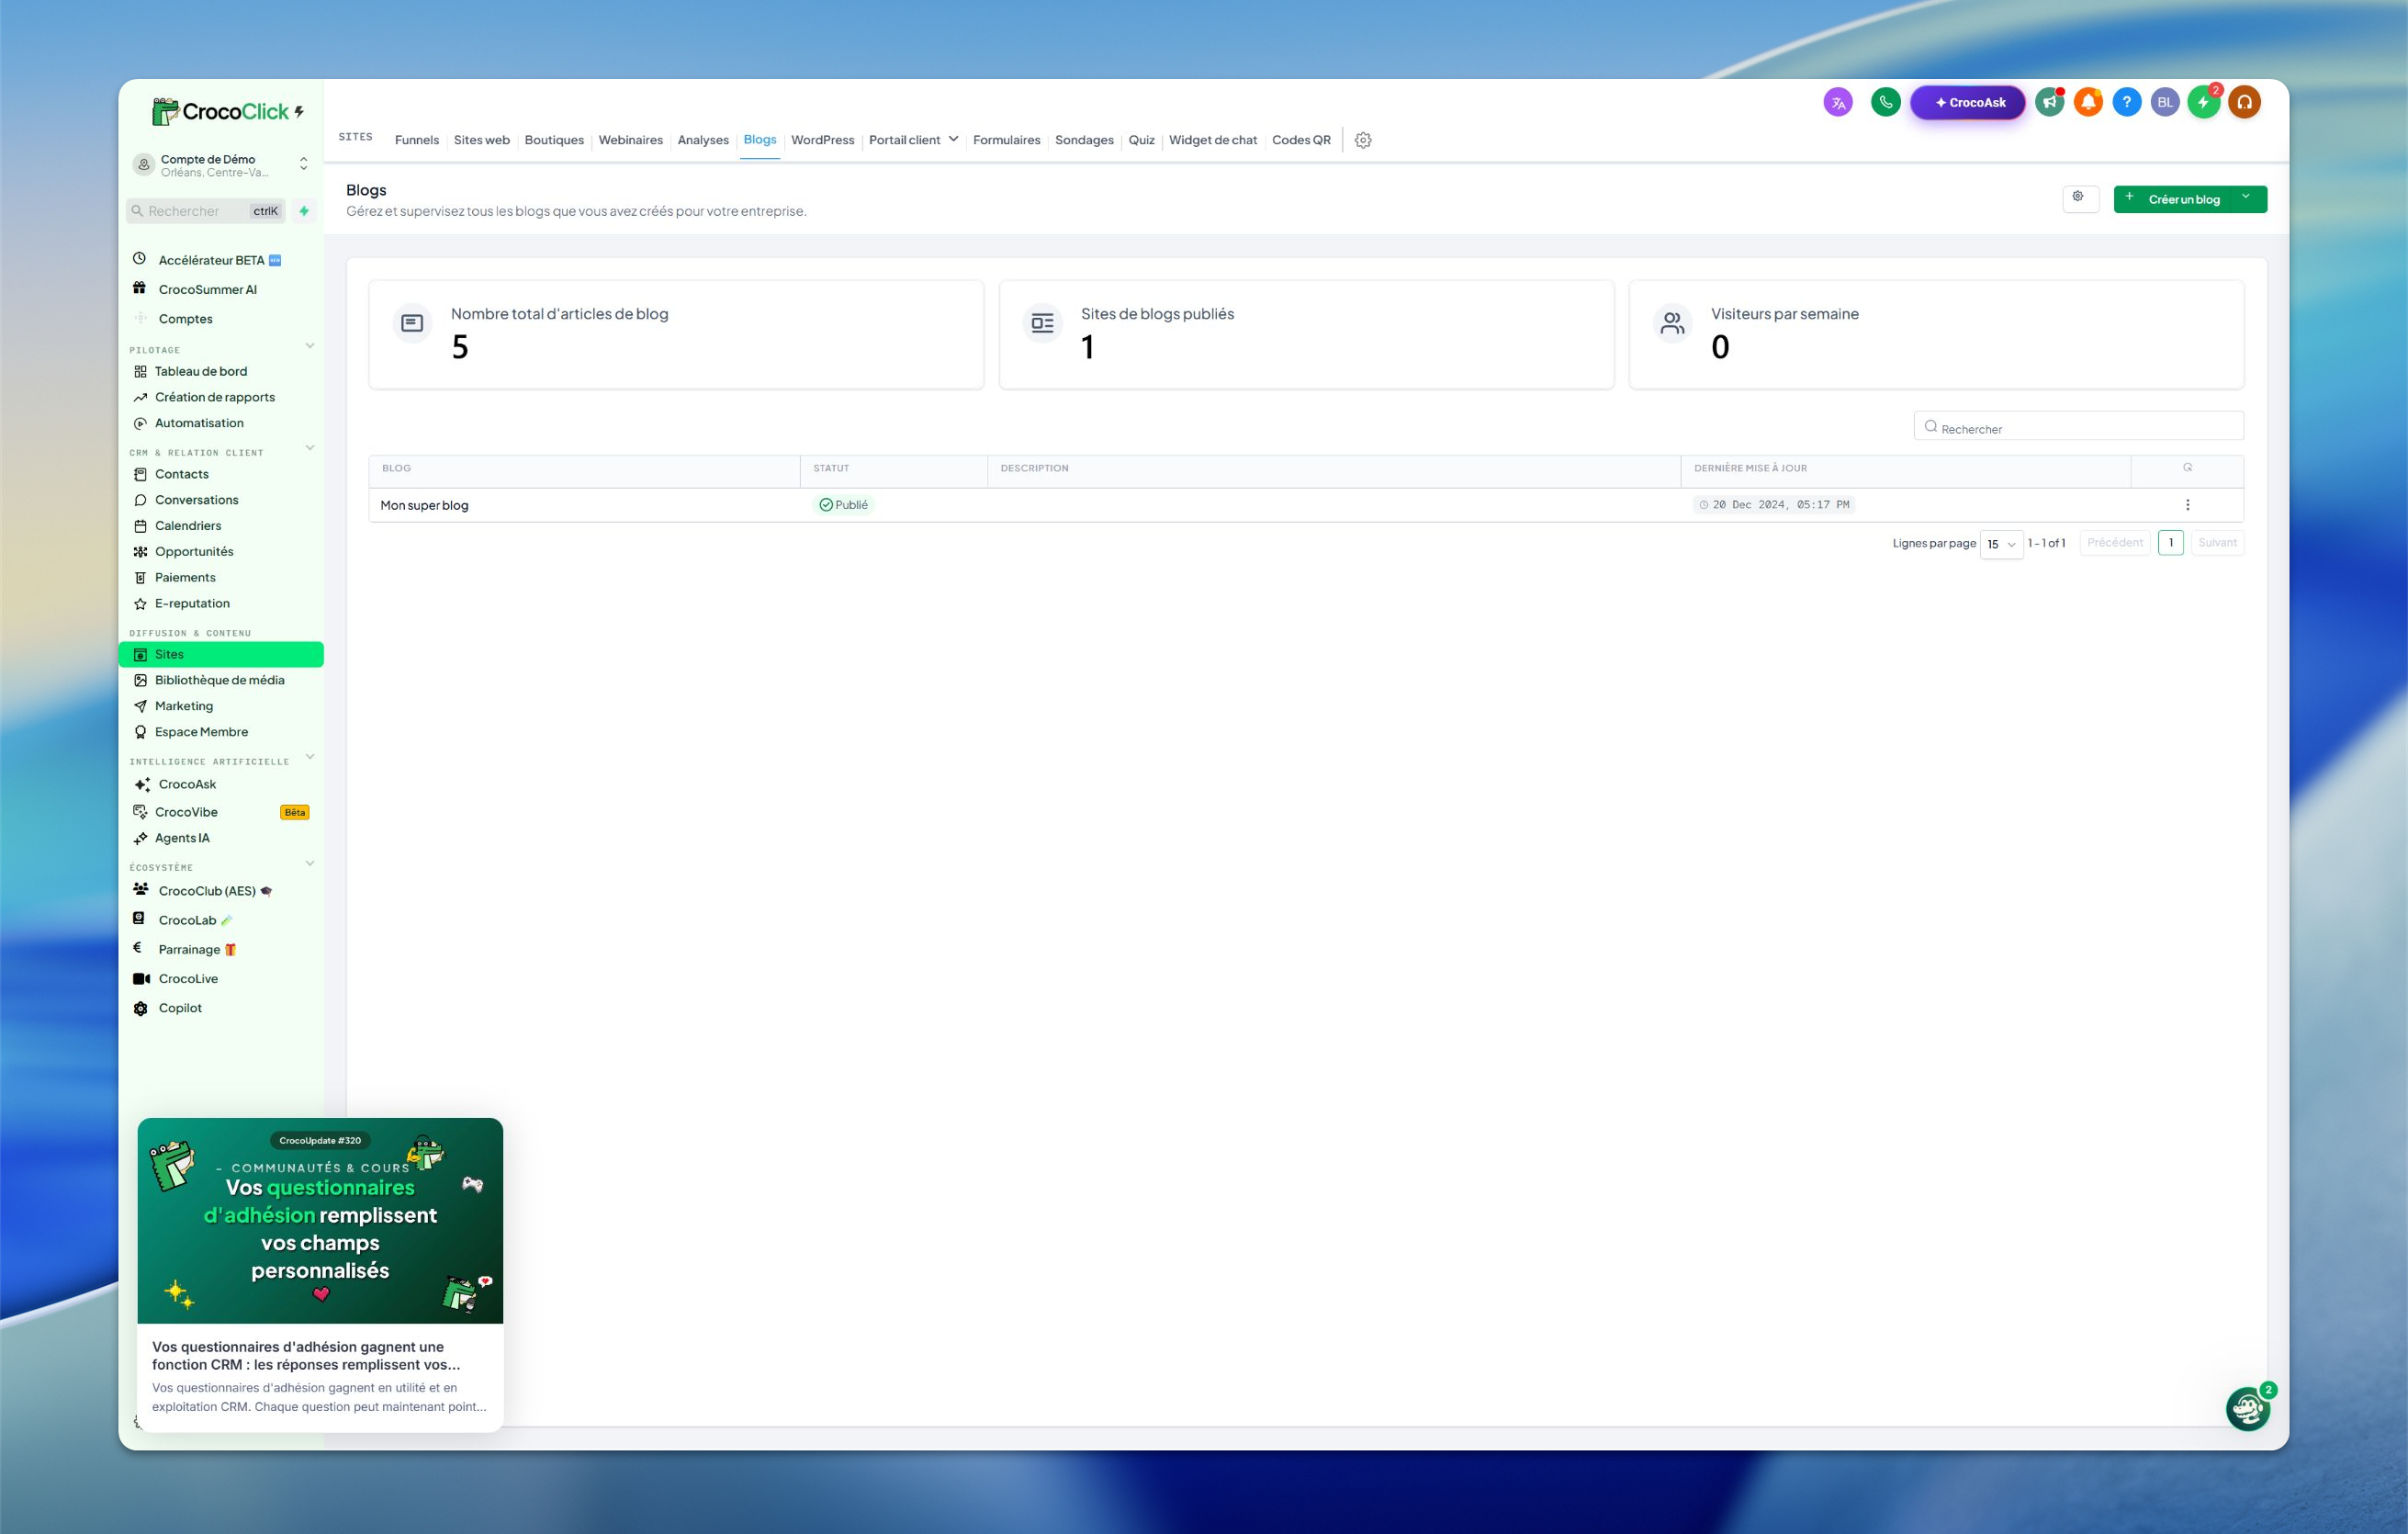Screen dimensions: 2408x1534
Task: Open the green lightning icon with badge
Action: 2203,102
